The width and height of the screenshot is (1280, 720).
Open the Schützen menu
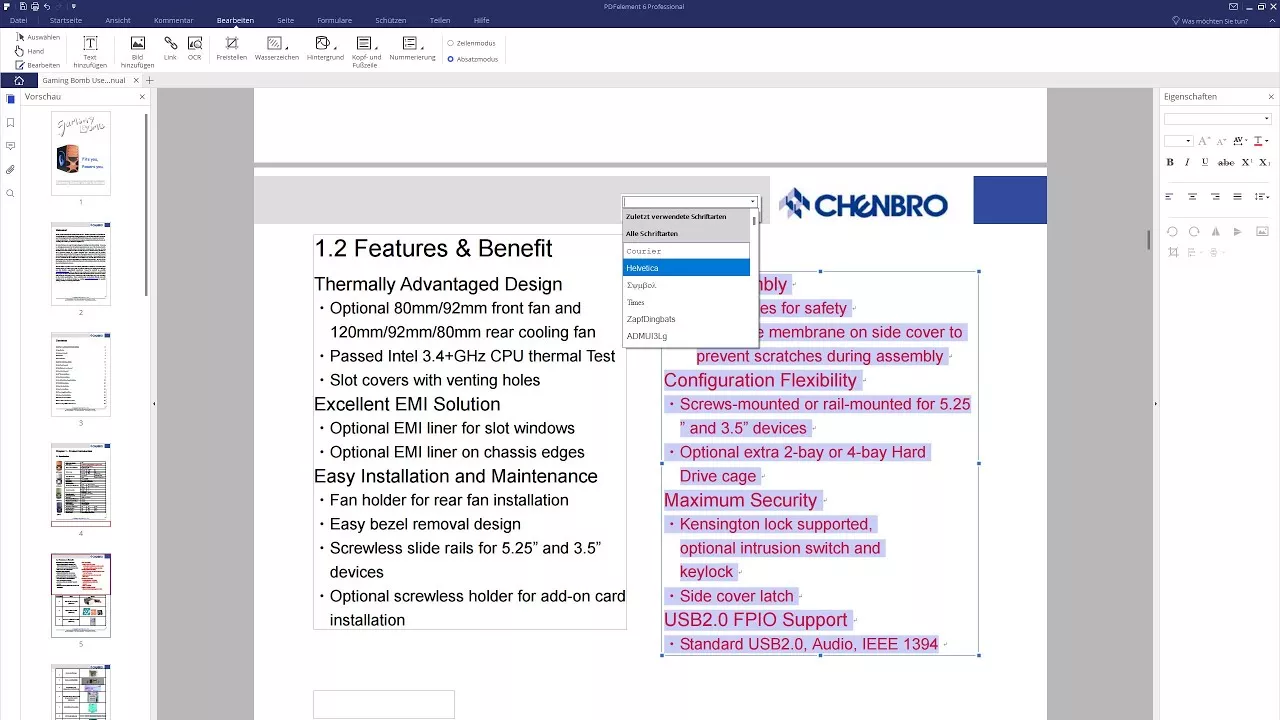(x=390, y=19)
